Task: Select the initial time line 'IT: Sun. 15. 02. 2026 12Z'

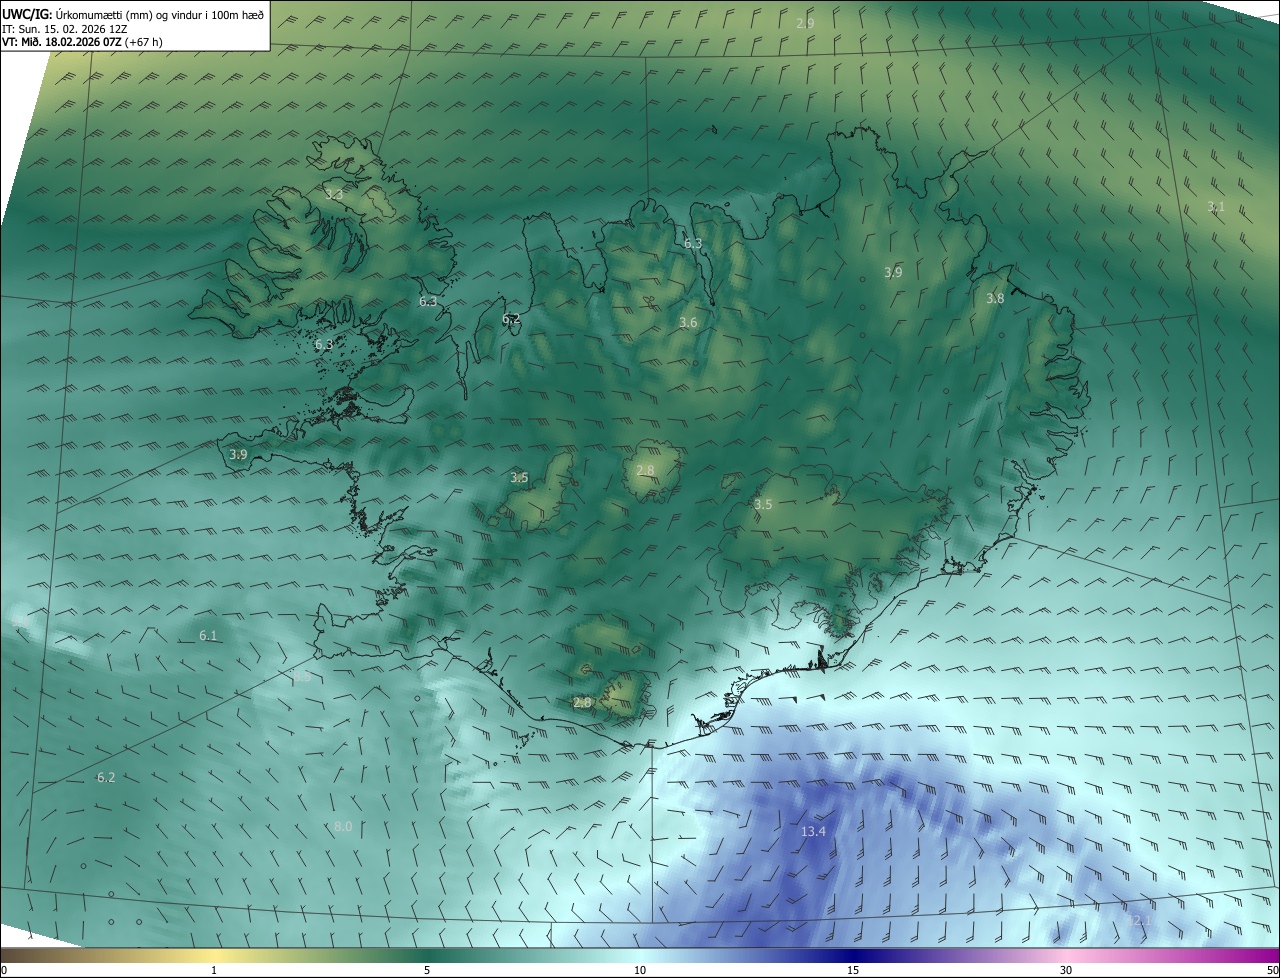Action: (65, 28)
